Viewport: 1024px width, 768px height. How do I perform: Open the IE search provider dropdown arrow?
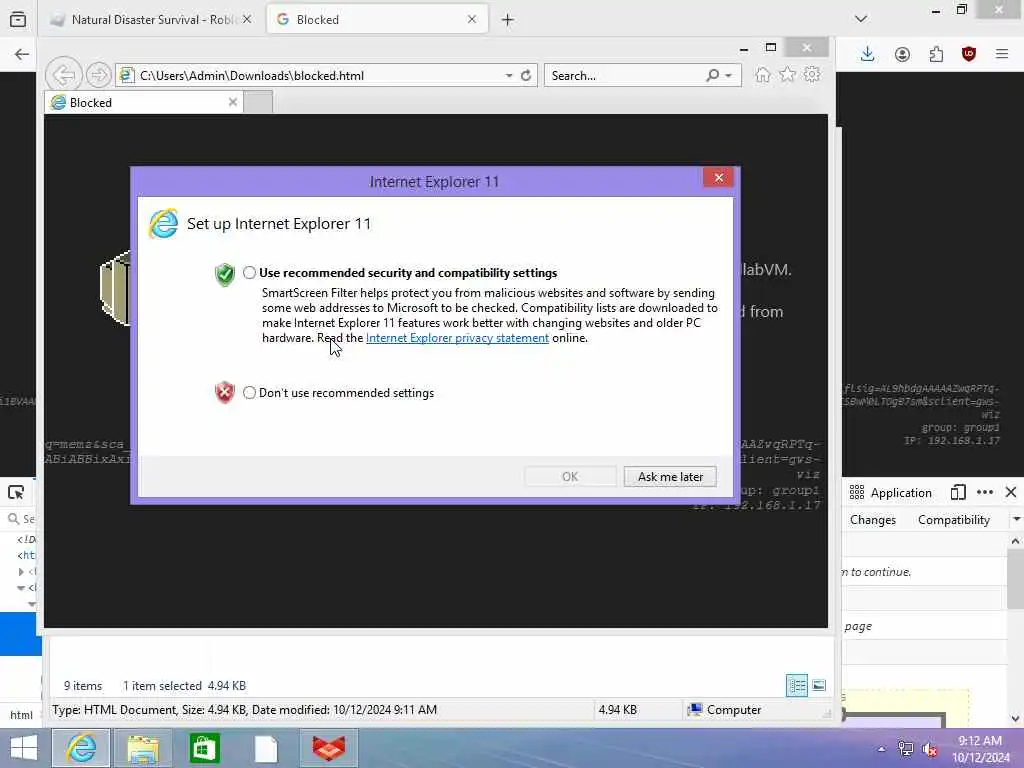point(729,76)
